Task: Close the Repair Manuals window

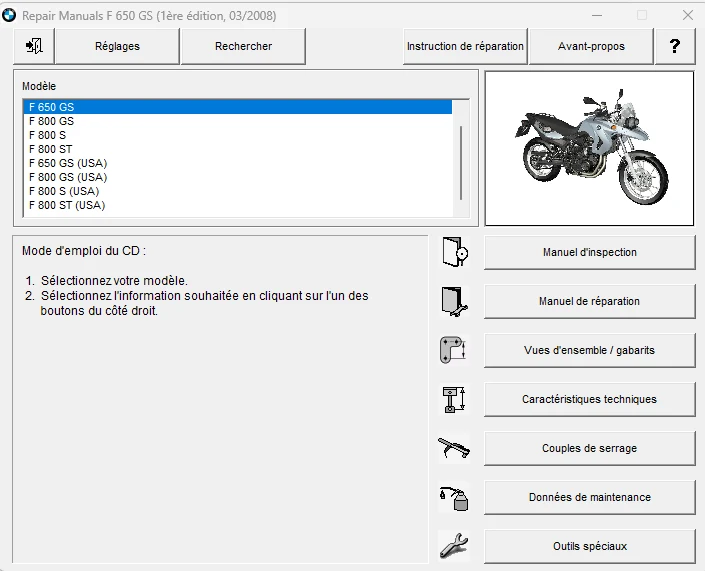Action: point(687,15)
